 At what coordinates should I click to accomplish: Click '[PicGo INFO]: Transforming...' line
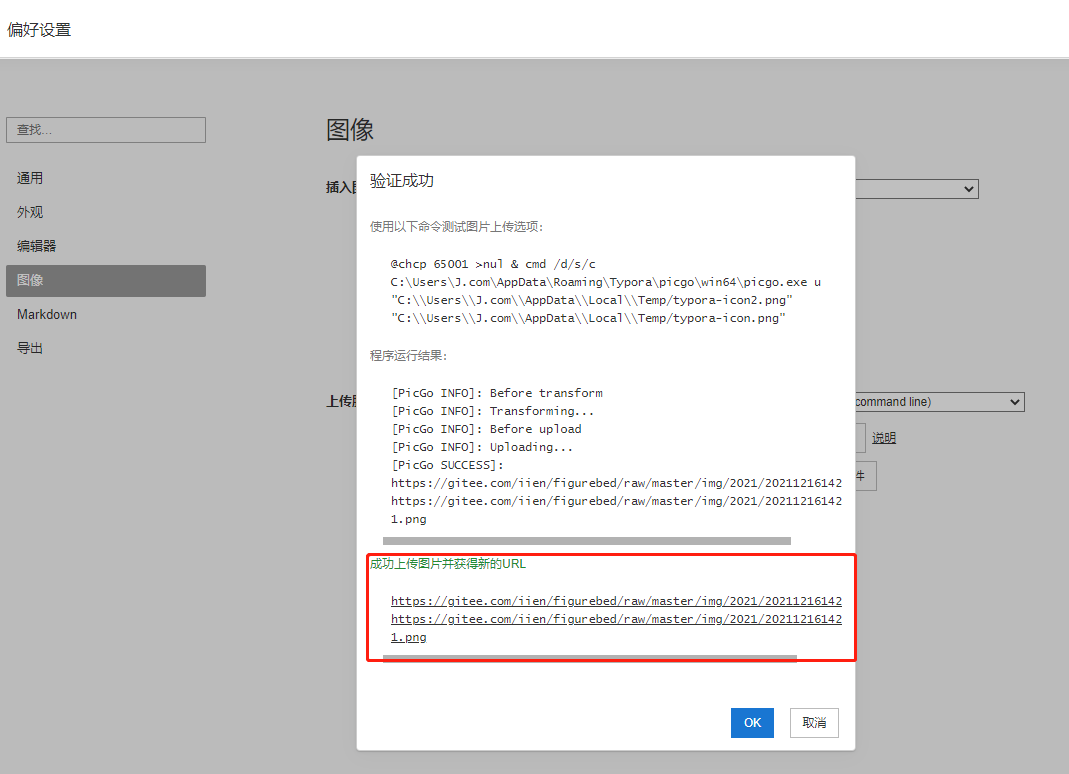point(493,411)
